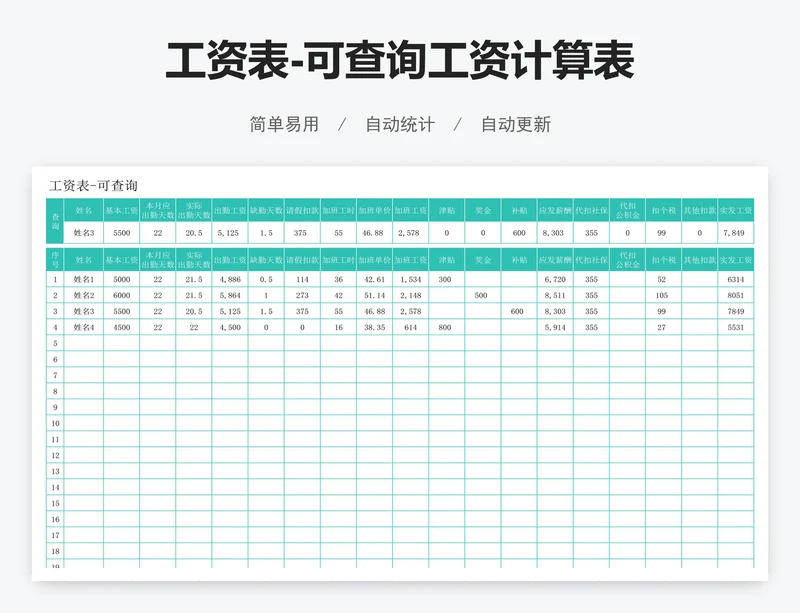Select gross pay cell 6,720
This screenshot has height=613, width=800.
pos(555,279)
